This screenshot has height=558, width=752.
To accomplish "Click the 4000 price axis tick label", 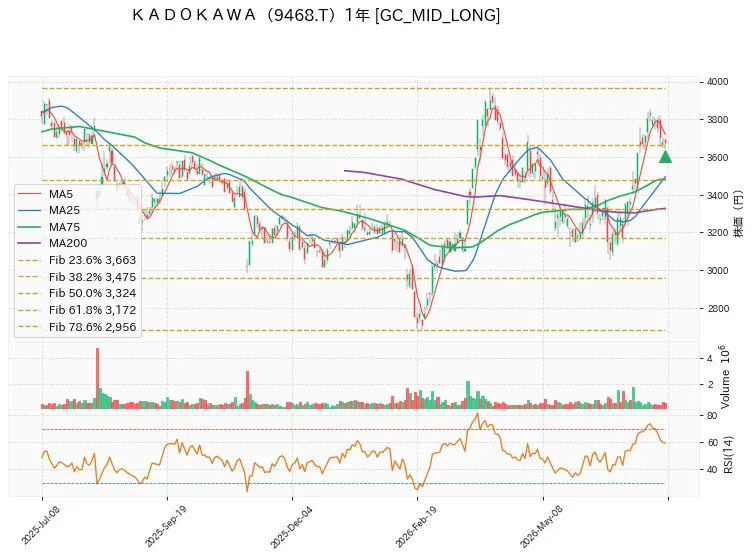I will point(717,82).
